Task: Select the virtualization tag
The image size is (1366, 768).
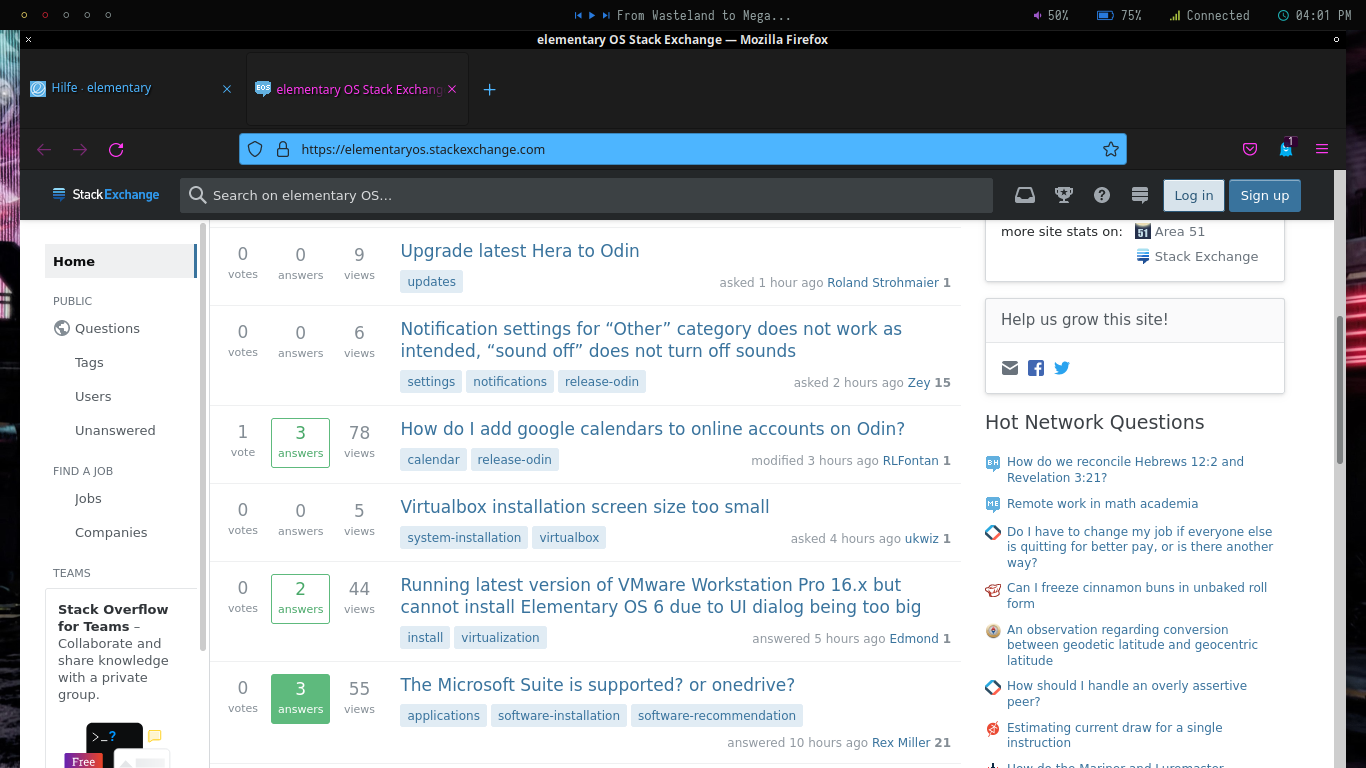Action: click(500, 638)
